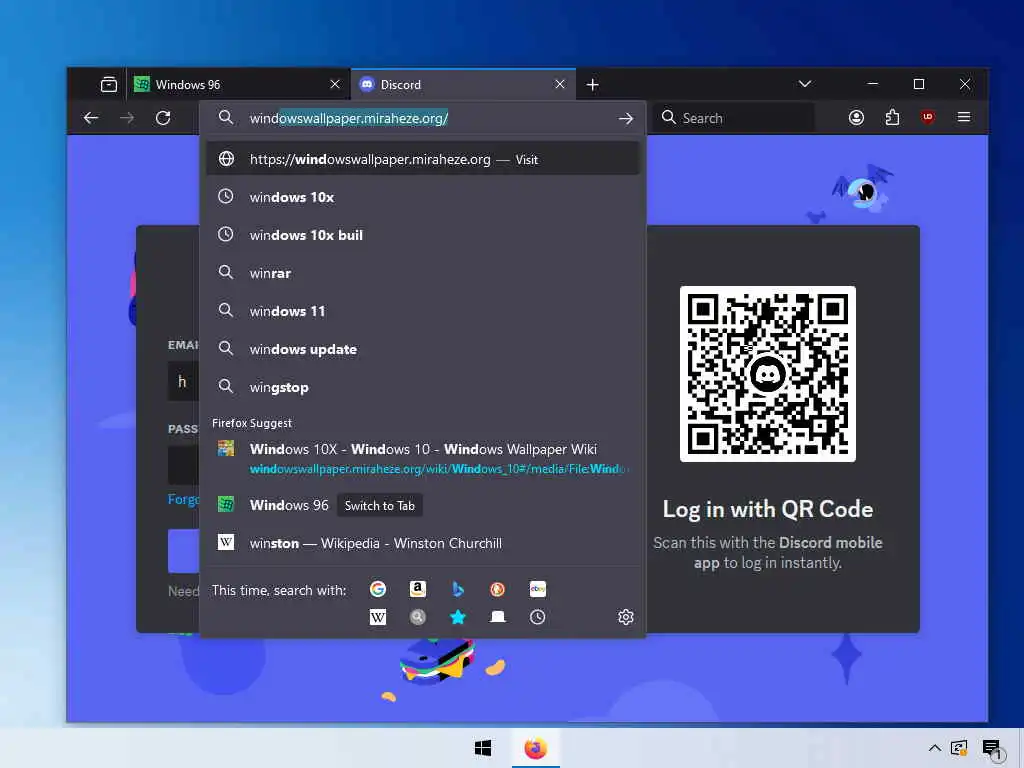Search this time with Google

pos(378,589)
